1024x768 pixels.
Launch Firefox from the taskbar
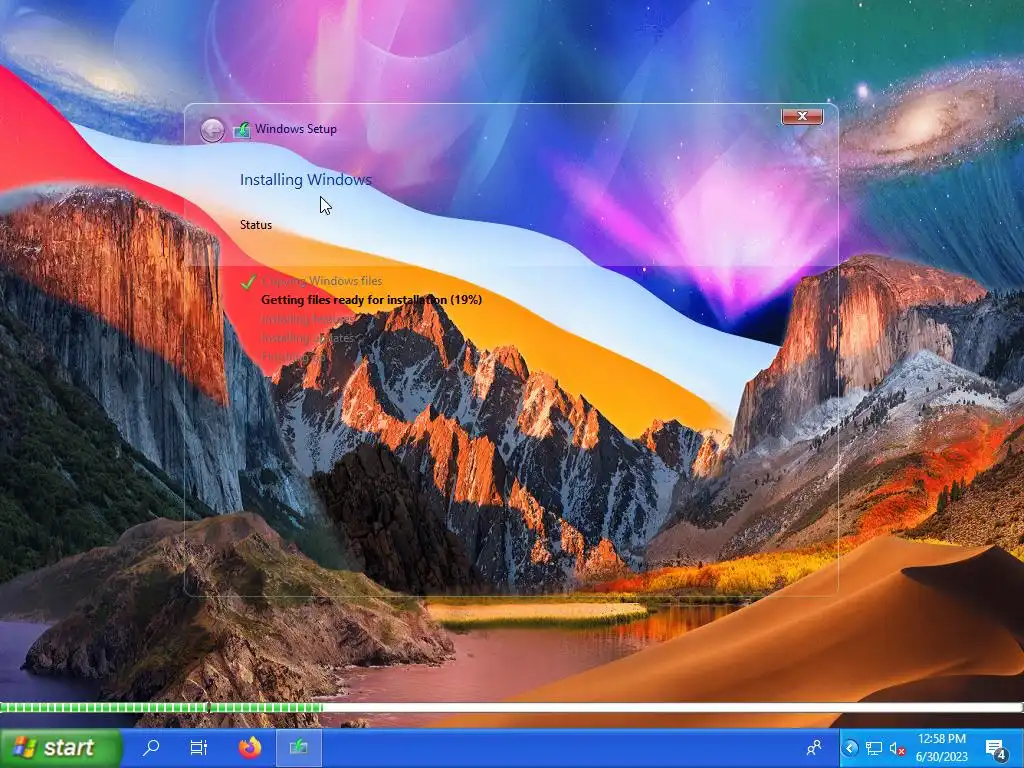tap(249, 747)
